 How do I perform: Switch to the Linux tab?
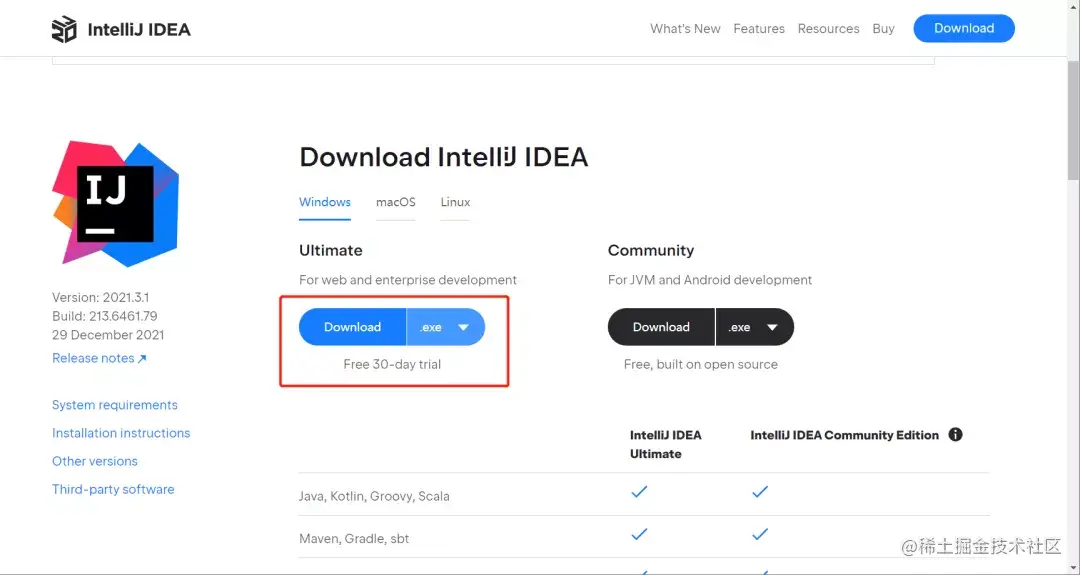click(455, 202)
